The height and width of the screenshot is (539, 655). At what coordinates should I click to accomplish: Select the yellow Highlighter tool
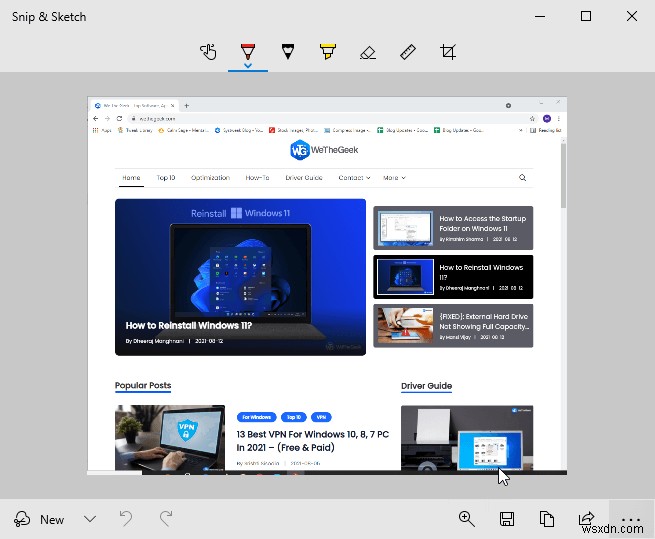click(328, 51)
